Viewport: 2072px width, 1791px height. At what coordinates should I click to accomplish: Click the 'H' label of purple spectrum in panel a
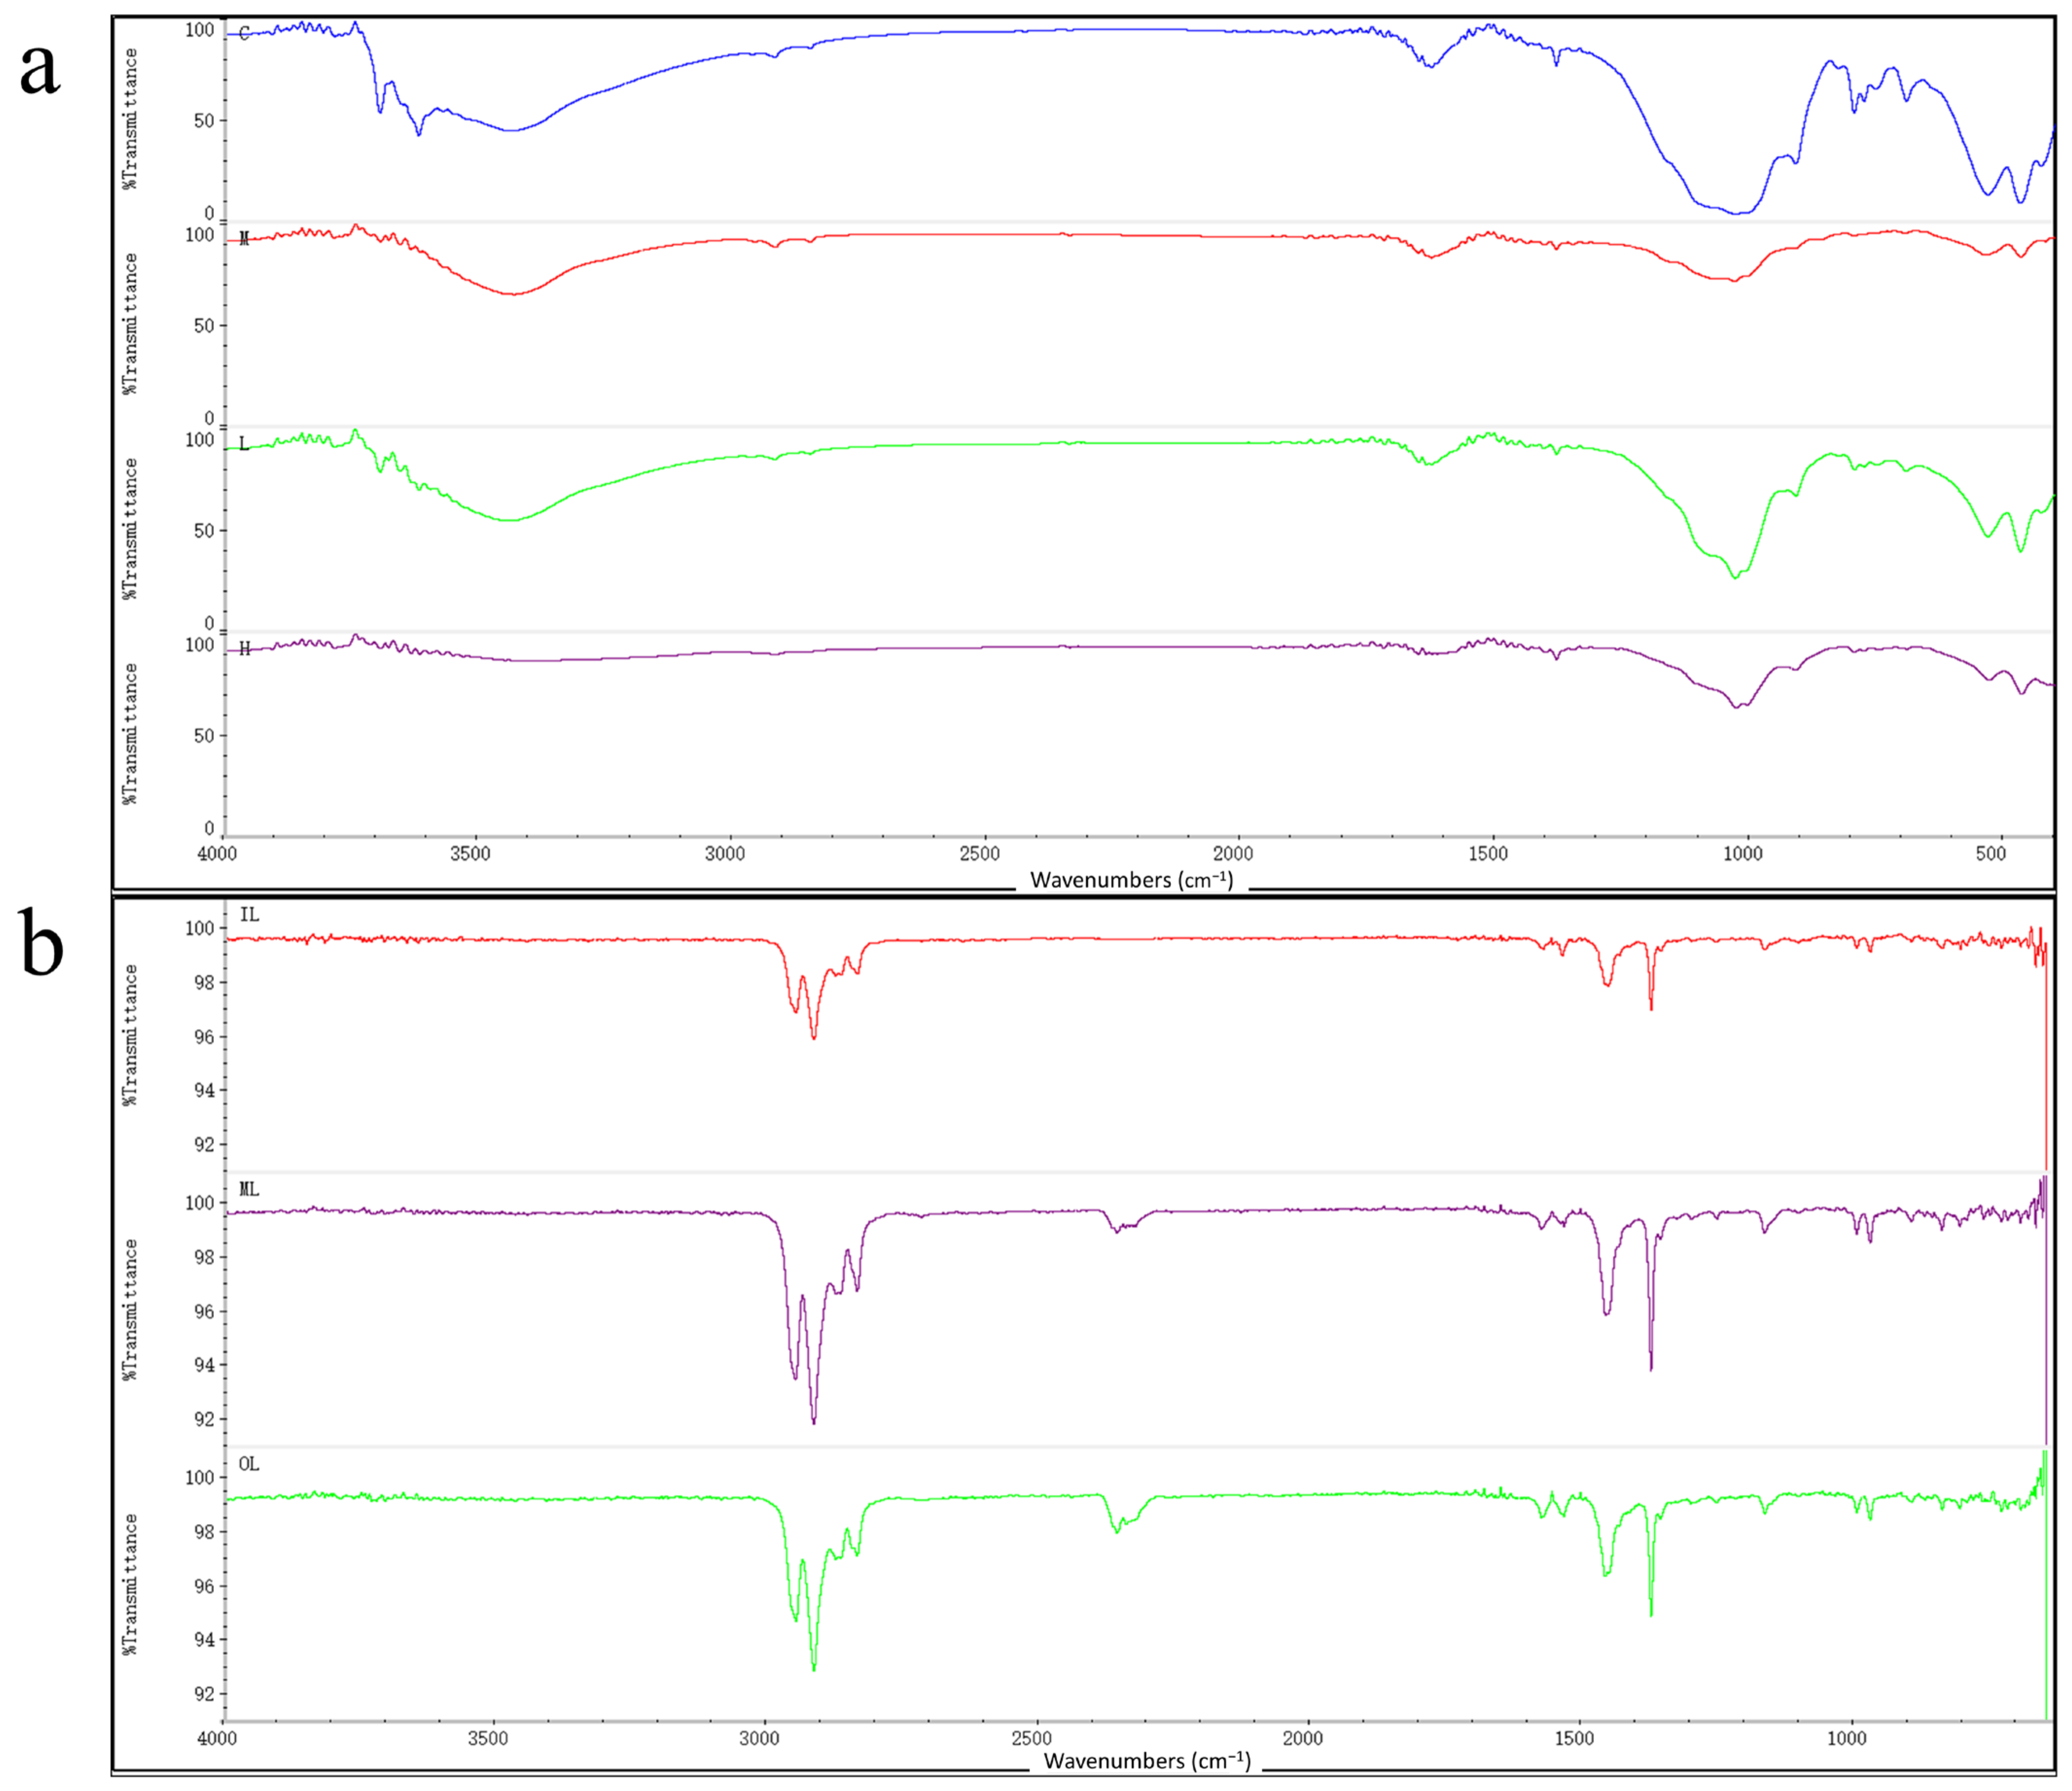[244, 649]
